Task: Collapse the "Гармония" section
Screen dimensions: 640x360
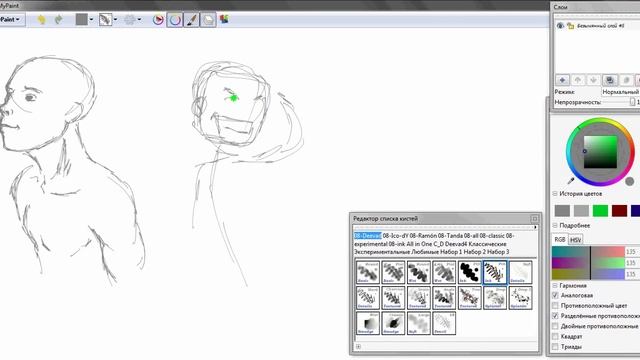Action: (555, 286)
